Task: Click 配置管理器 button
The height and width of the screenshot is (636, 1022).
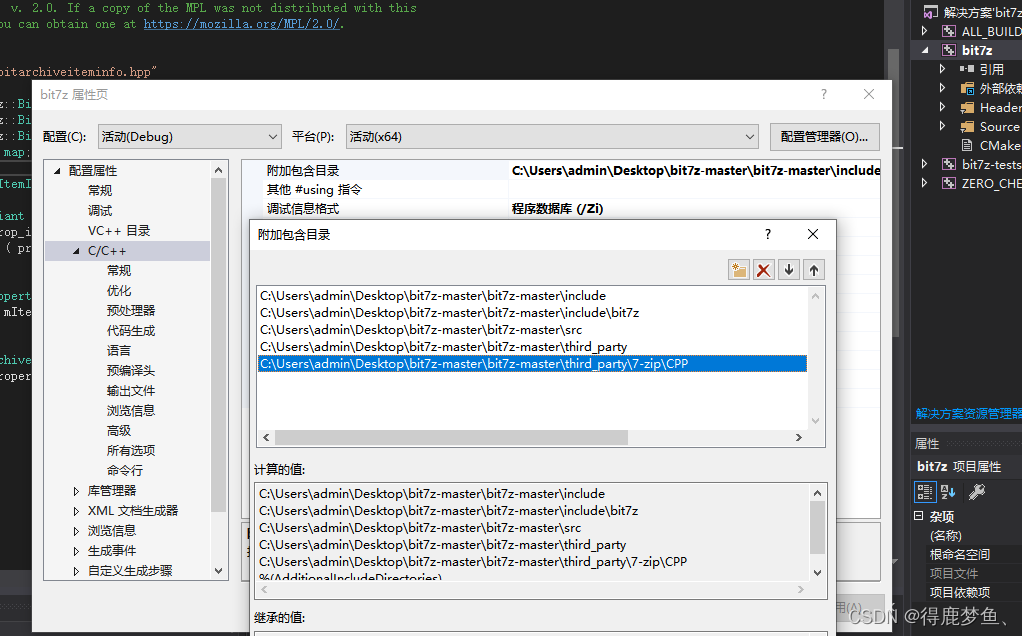Action: (x=825, y=137)
